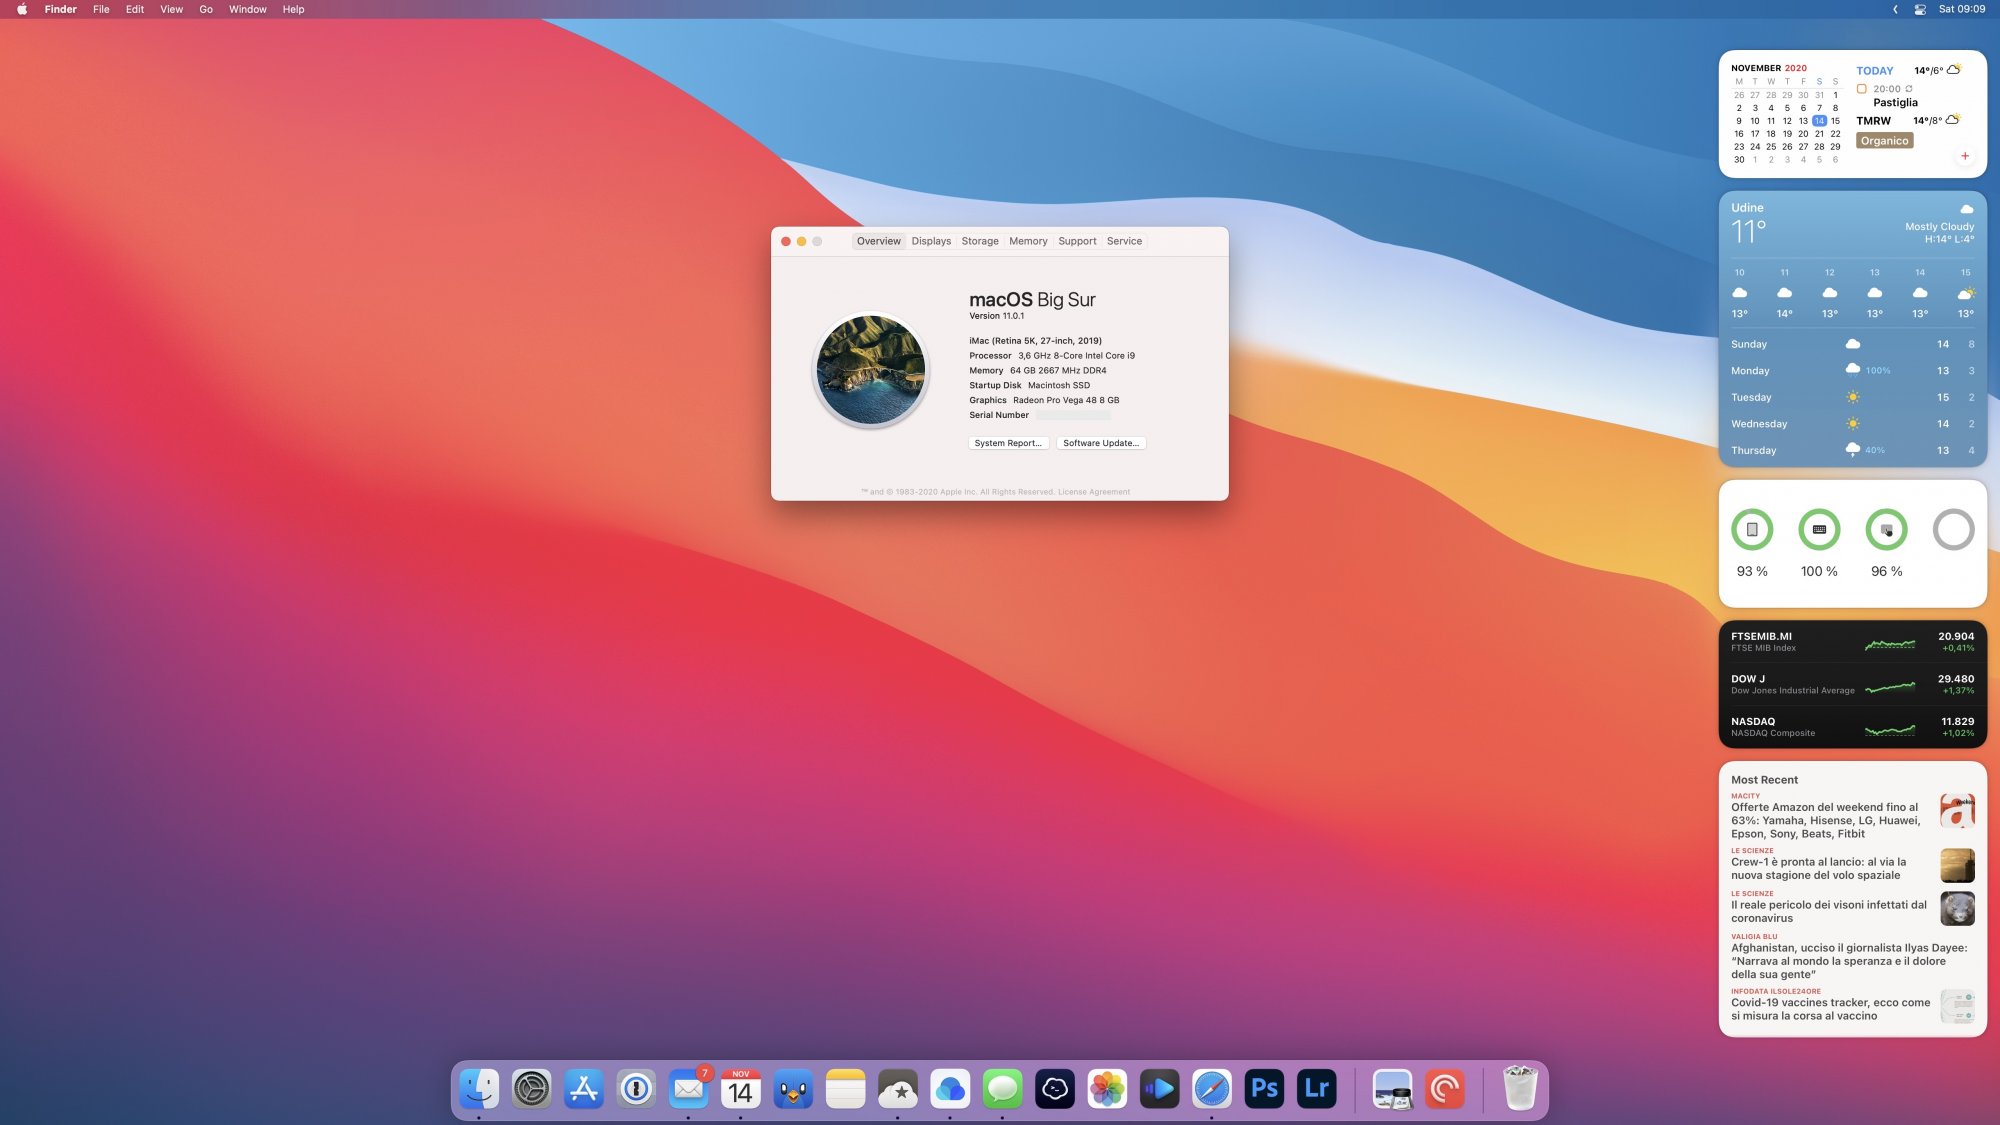Launch Photoshop from the Dock
Viewport: 2000px width, 1125px height.
pyautogui.click(x=1264, y=1089)
